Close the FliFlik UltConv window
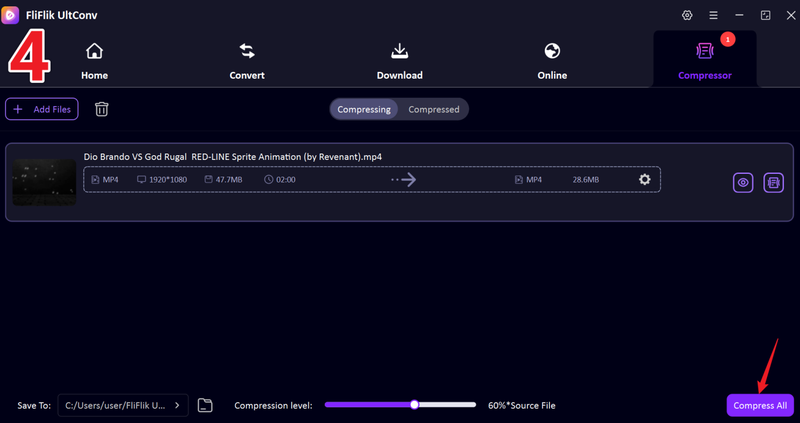800x423 pixels. coord(791,15)
